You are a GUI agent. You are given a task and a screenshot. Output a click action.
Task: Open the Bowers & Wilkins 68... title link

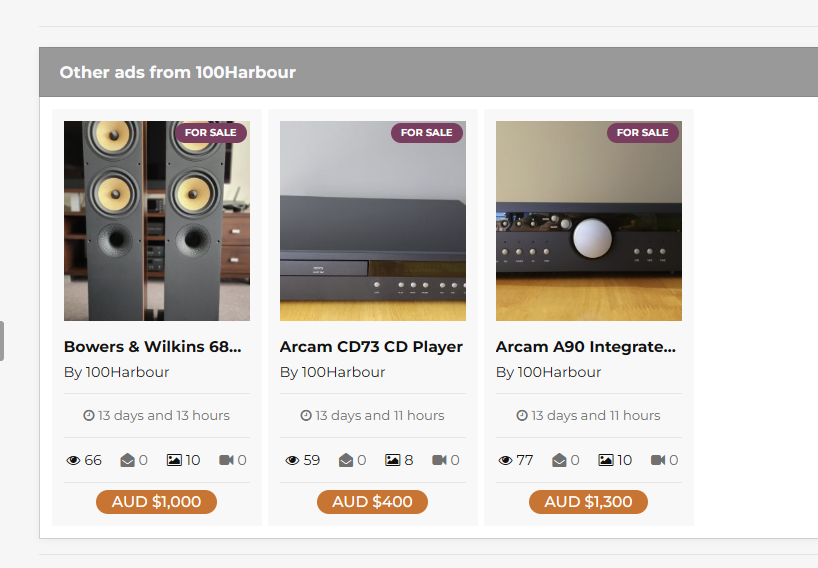pyautogui.click(x=153, y=347)
